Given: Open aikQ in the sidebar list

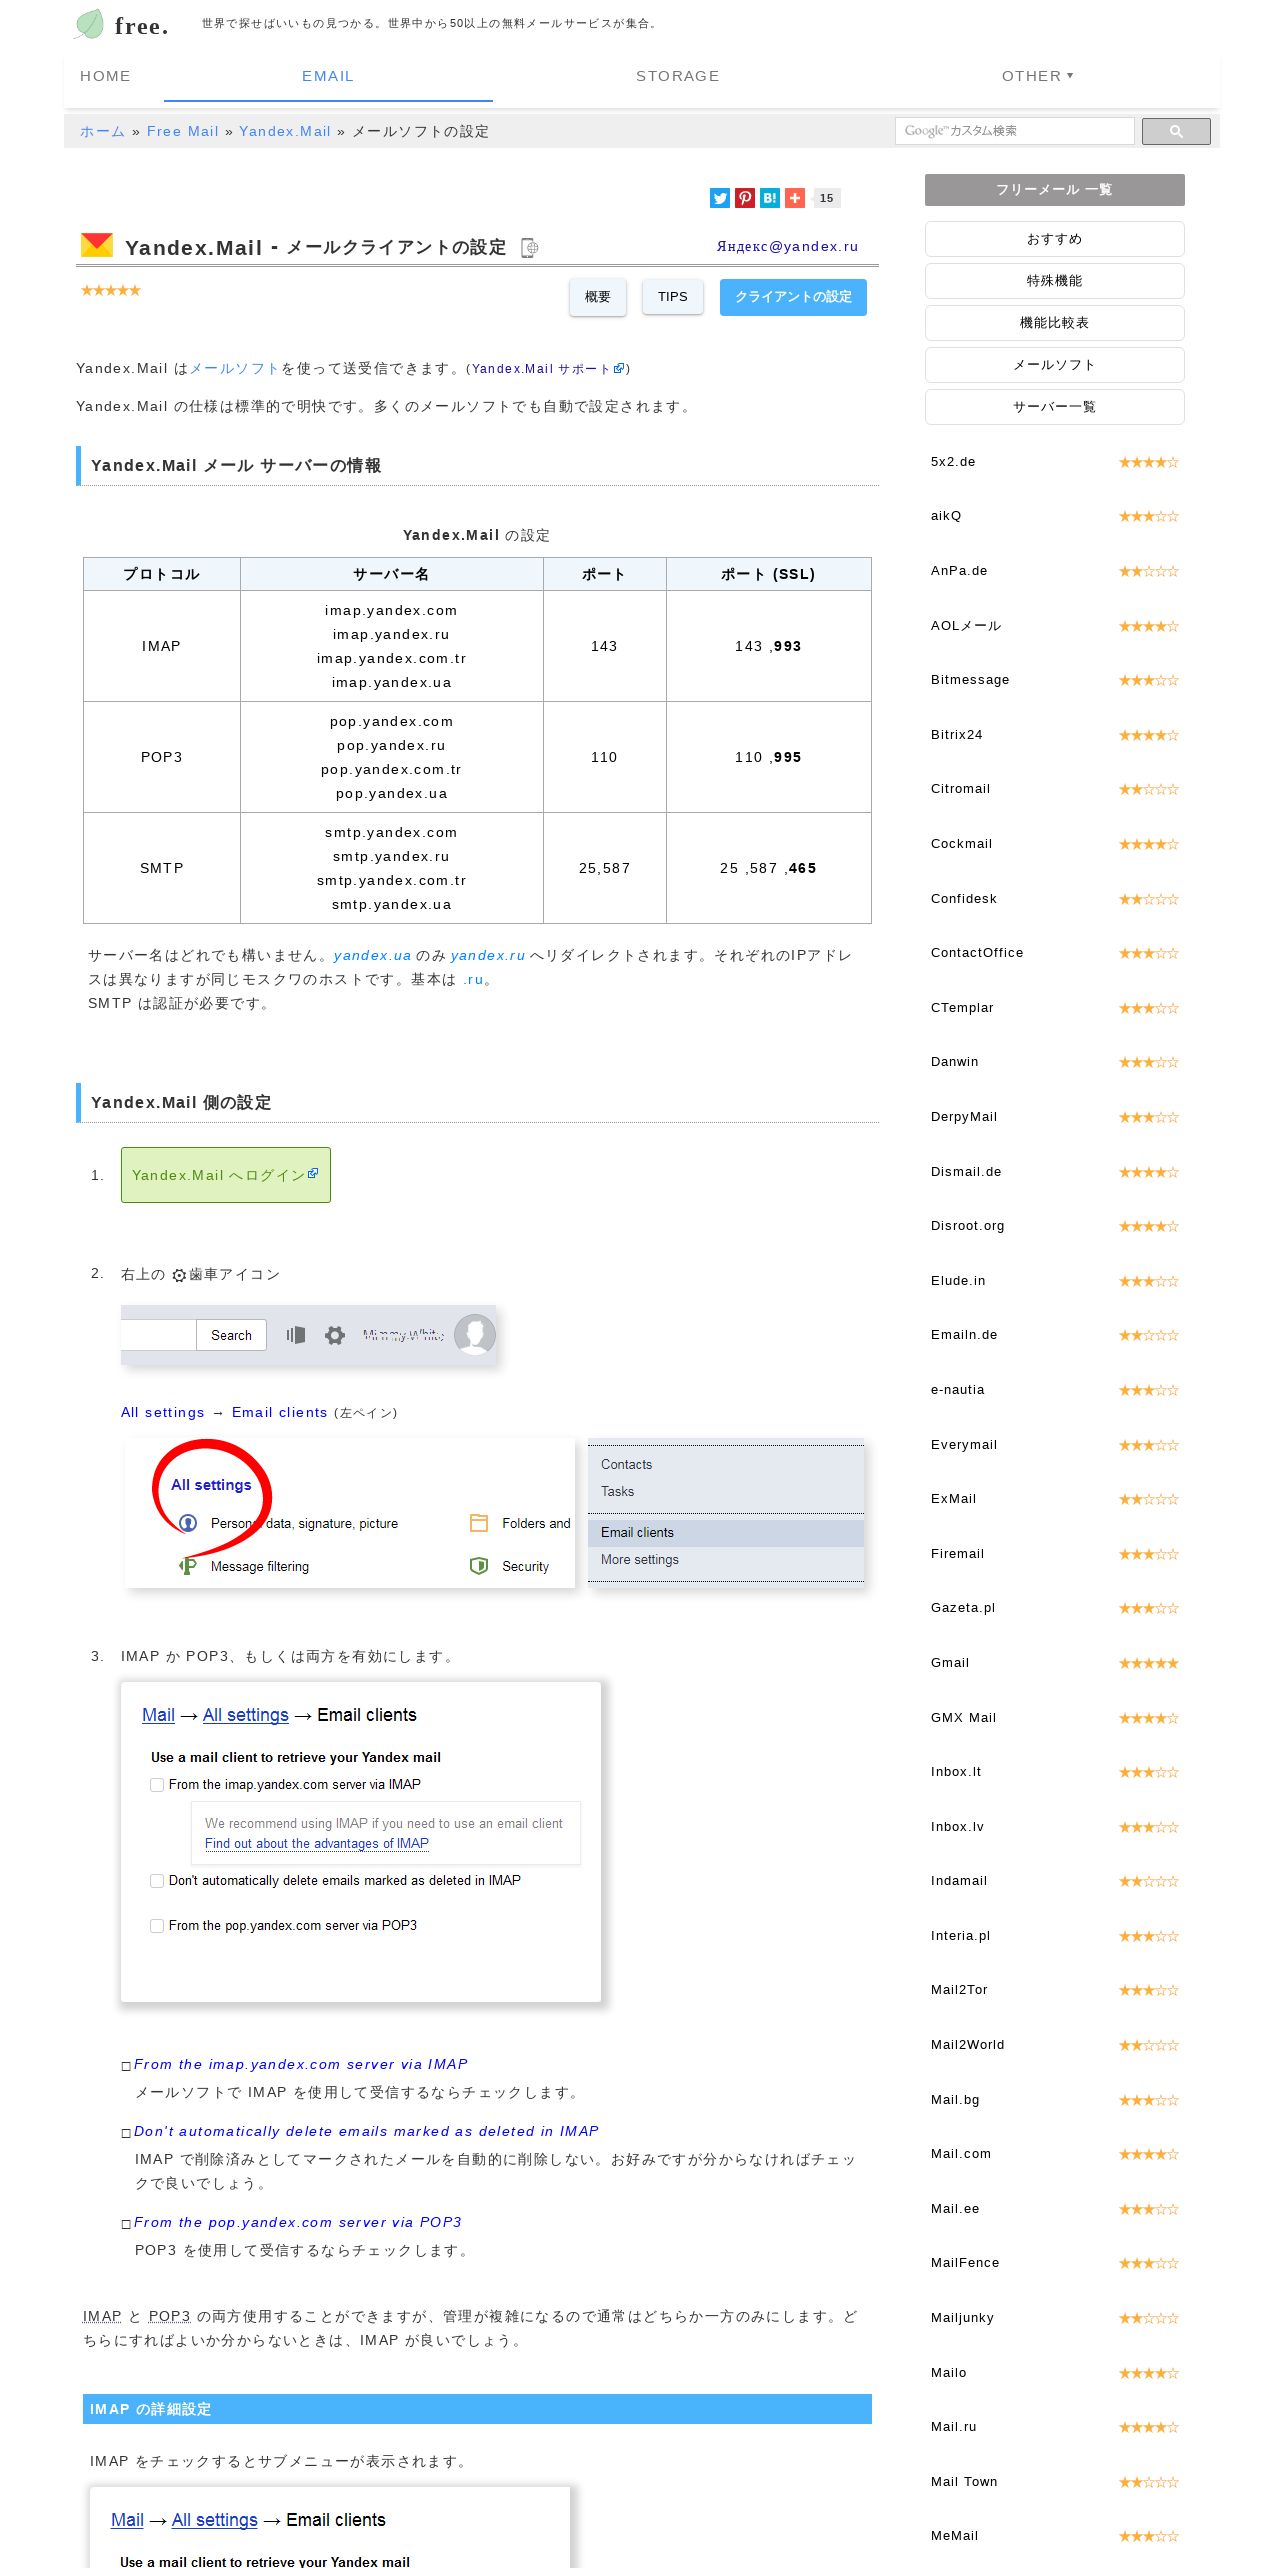Looking at the screenshot, I should click(x=946, y=516).
